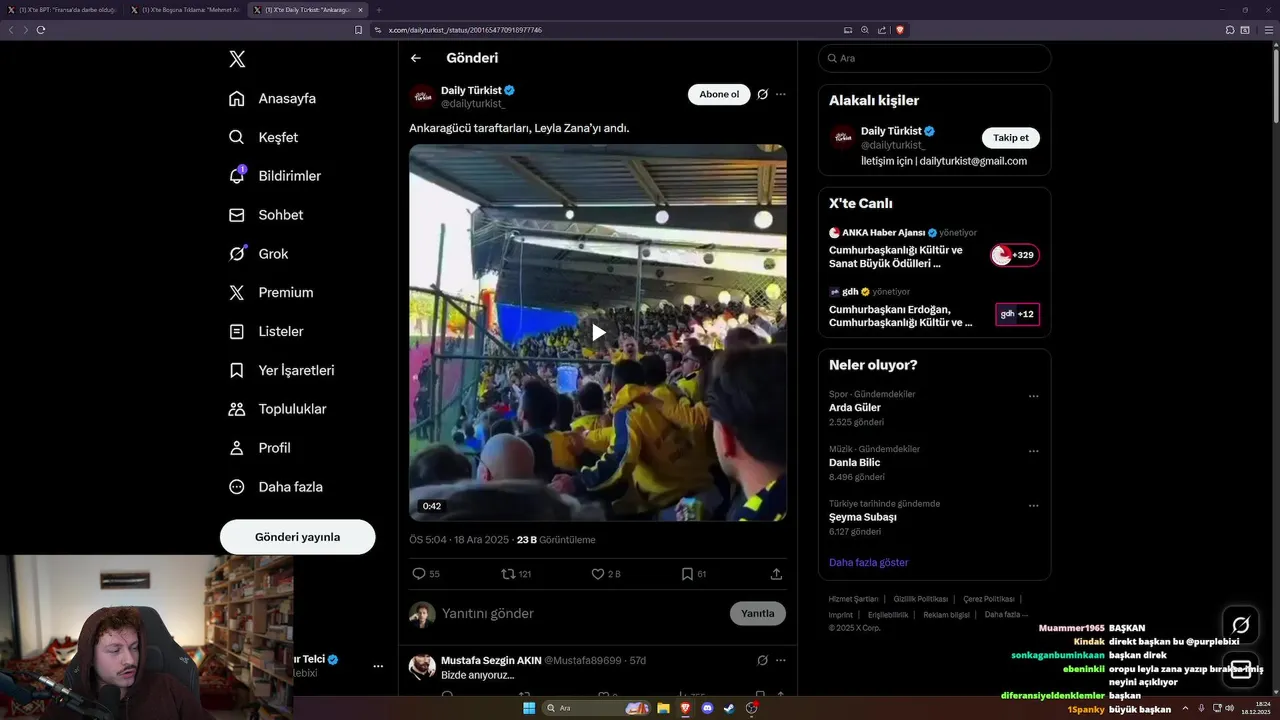This screenshot has width=1280, height=720.
Task: Expand Daha fazla menu
Action: [x=275, y=487]
